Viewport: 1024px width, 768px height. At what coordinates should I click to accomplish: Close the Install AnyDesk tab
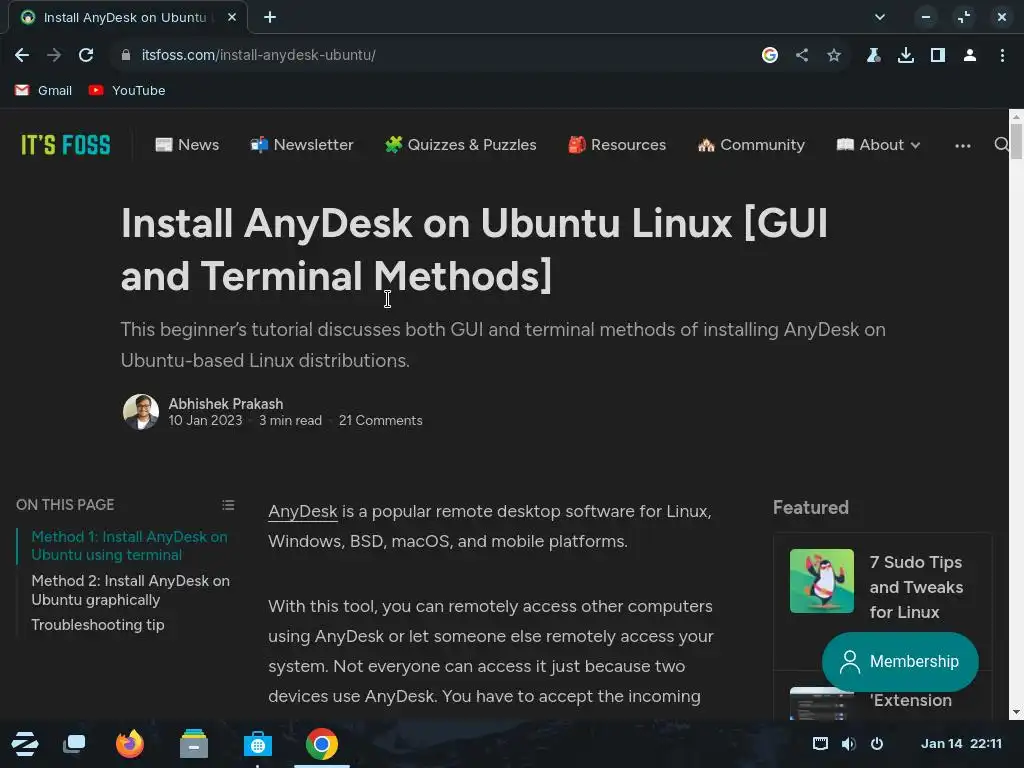pos(232,18)
